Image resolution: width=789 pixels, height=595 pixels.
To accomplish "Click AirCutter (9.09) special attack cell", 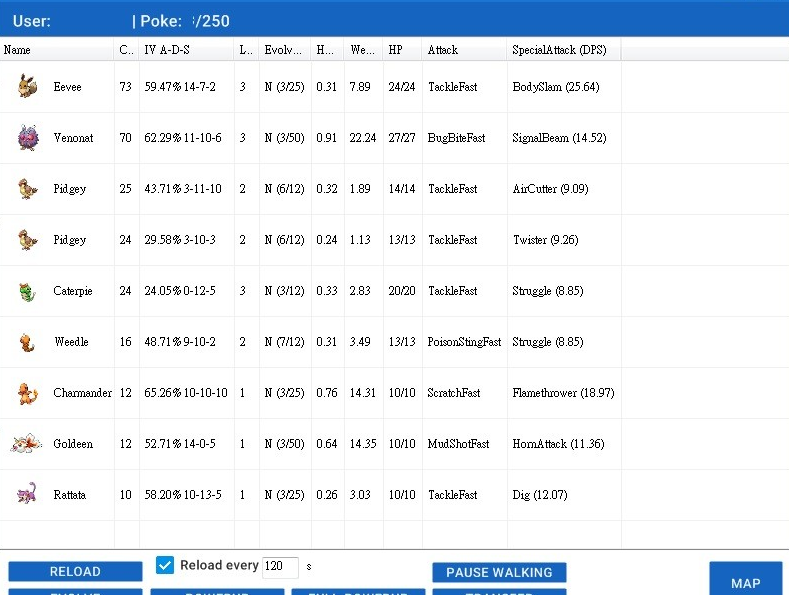I will (x=550, y=188).
